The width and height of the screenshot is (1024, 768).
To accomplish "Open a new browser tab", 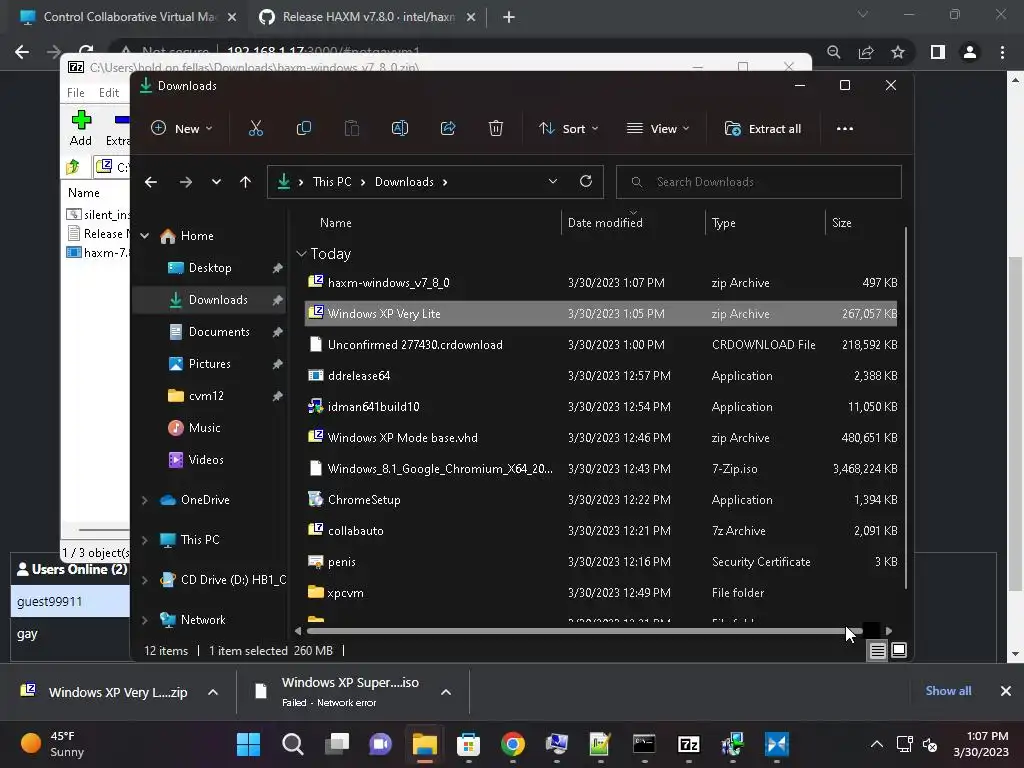I will point(509,18).
